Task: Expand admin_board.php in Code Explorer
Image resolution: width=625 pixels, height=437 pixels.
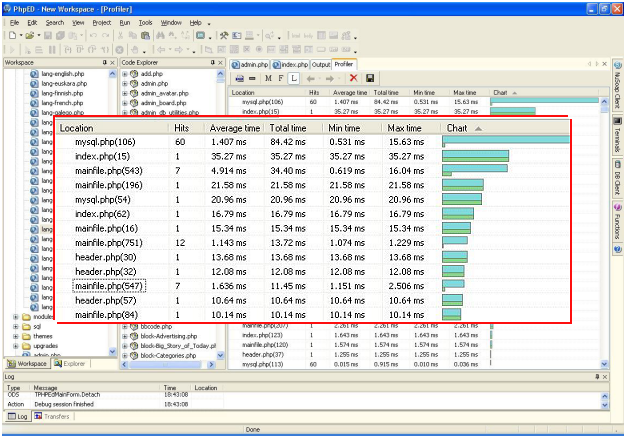Action: point(125,103)
